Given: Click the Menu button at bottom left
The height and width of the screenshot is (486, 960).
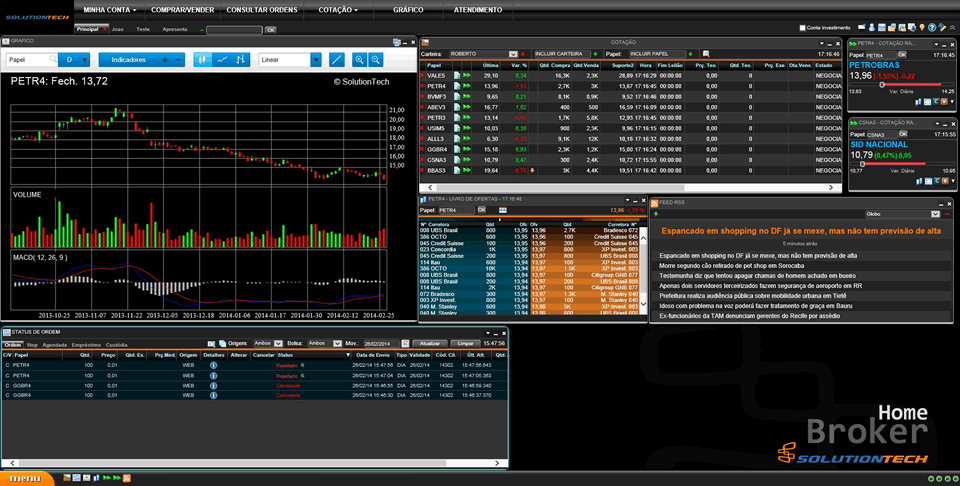Looking at the screenshot, I should point(27,478).
